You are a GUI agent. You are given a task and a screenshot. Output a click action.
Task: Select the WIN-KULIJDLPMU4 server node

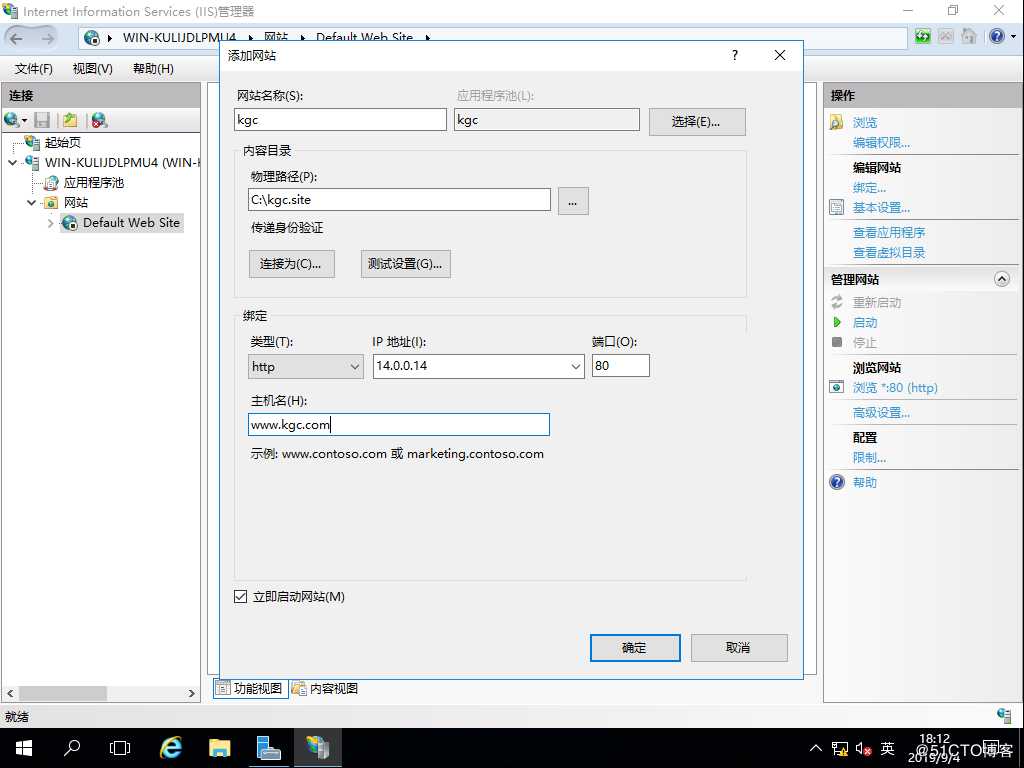122,163
